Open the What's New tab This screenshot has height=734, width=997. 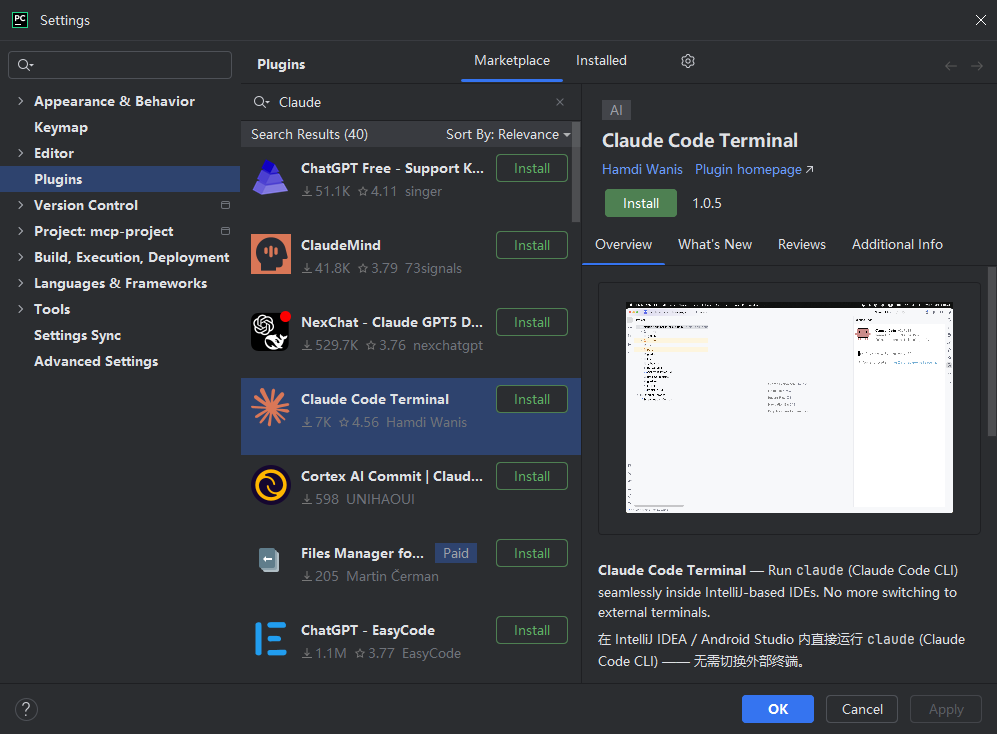click(715, 244)
